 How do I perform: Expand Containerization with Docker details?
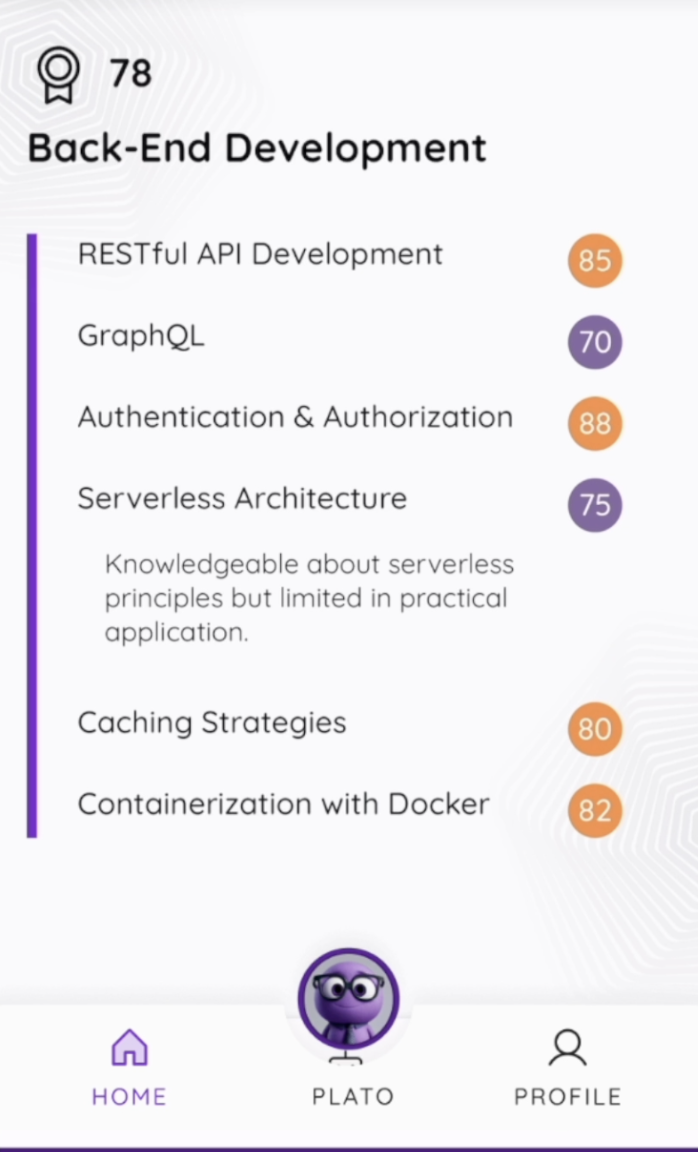pos(283,804)
